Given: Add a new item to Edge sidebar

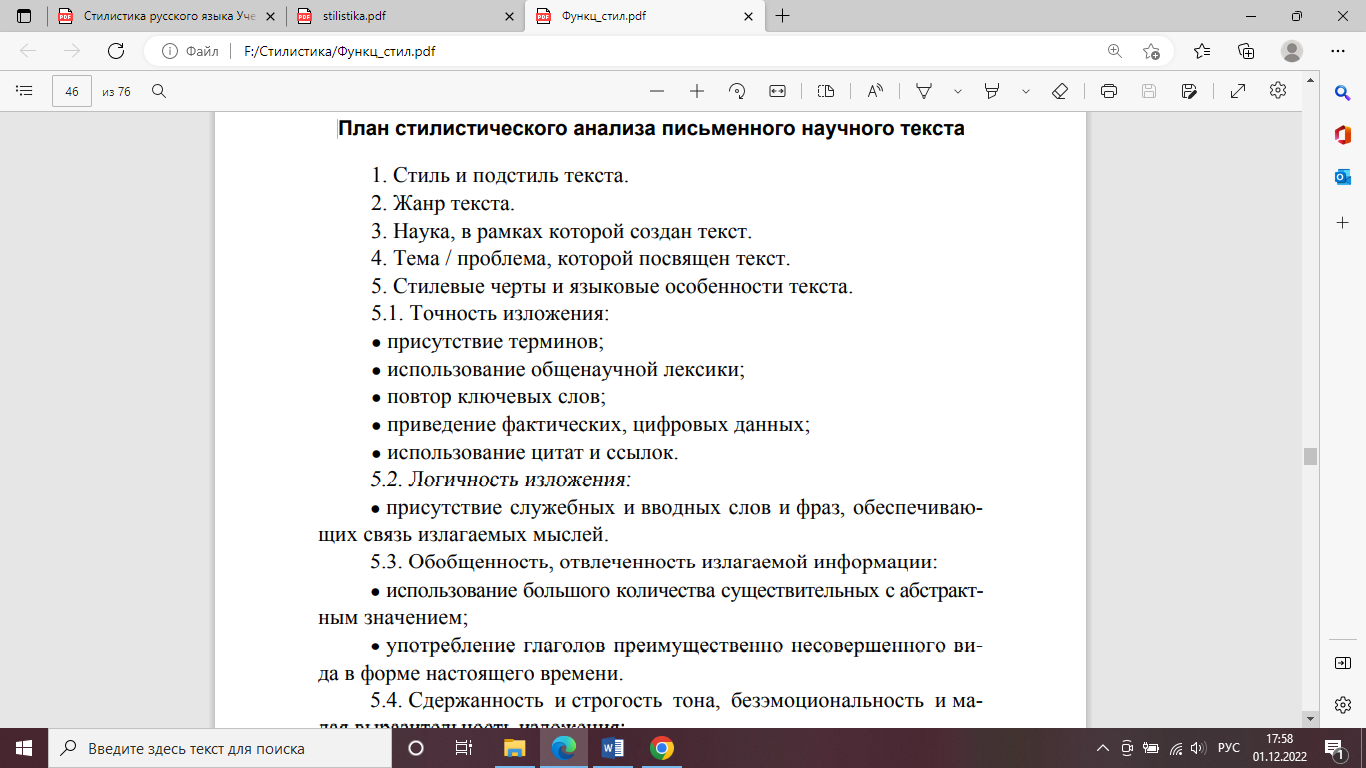Looking at the screenshot, I should 1343,221.
